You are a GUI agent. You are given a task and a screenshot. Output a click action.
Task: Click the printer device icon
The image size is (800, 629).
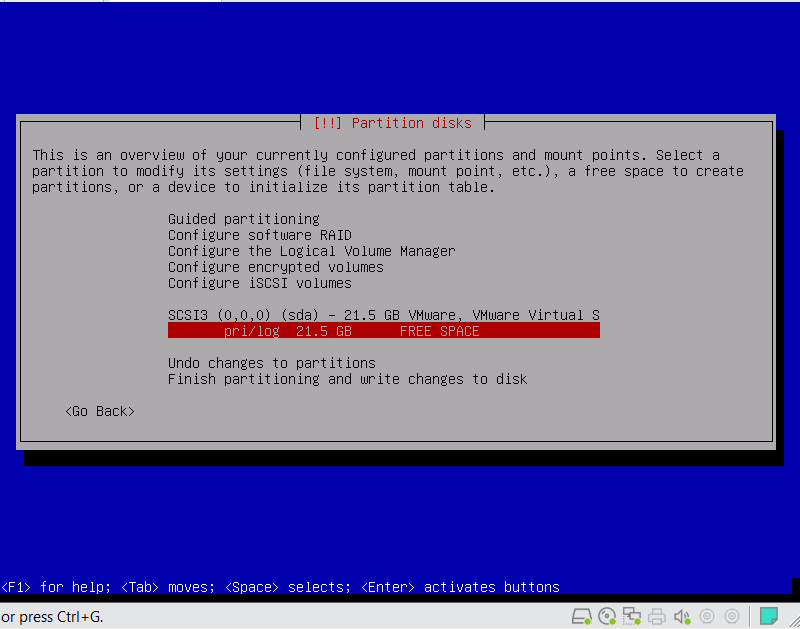(657, 616)
